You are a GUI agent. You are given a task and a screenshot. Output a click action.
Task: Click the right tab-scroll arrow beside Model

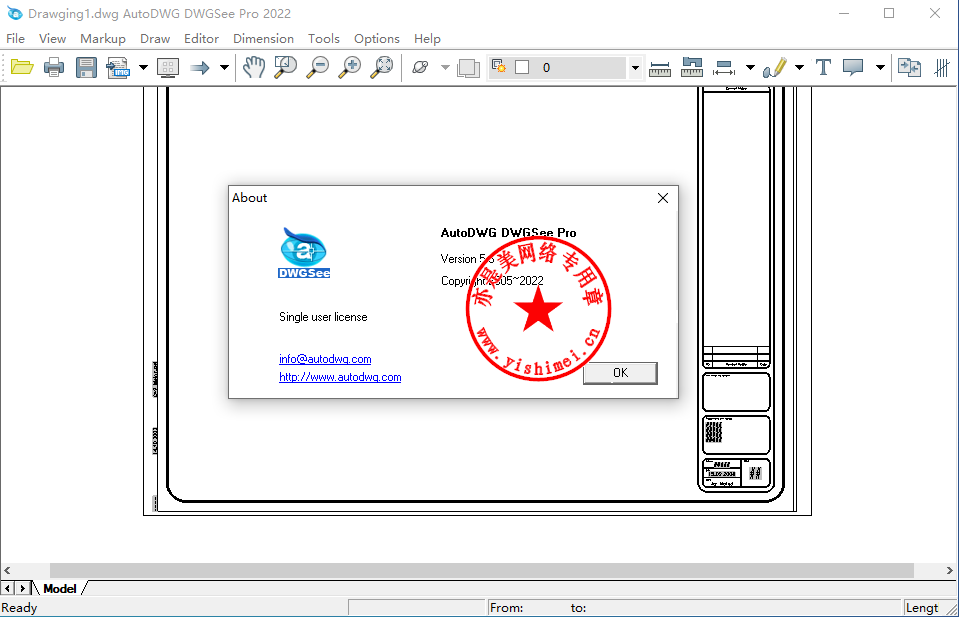coord(23,588)
